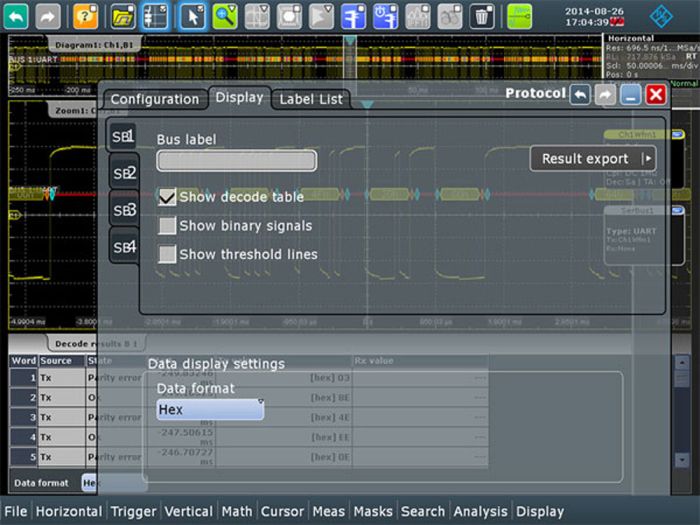Uncheck Show decode table
700x525 pixels.
click(167, 197)
